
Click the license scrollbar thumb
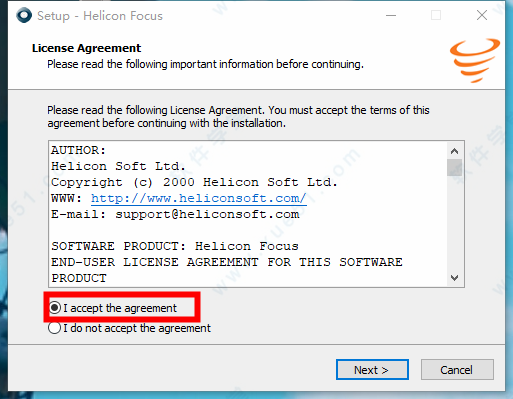454,168
